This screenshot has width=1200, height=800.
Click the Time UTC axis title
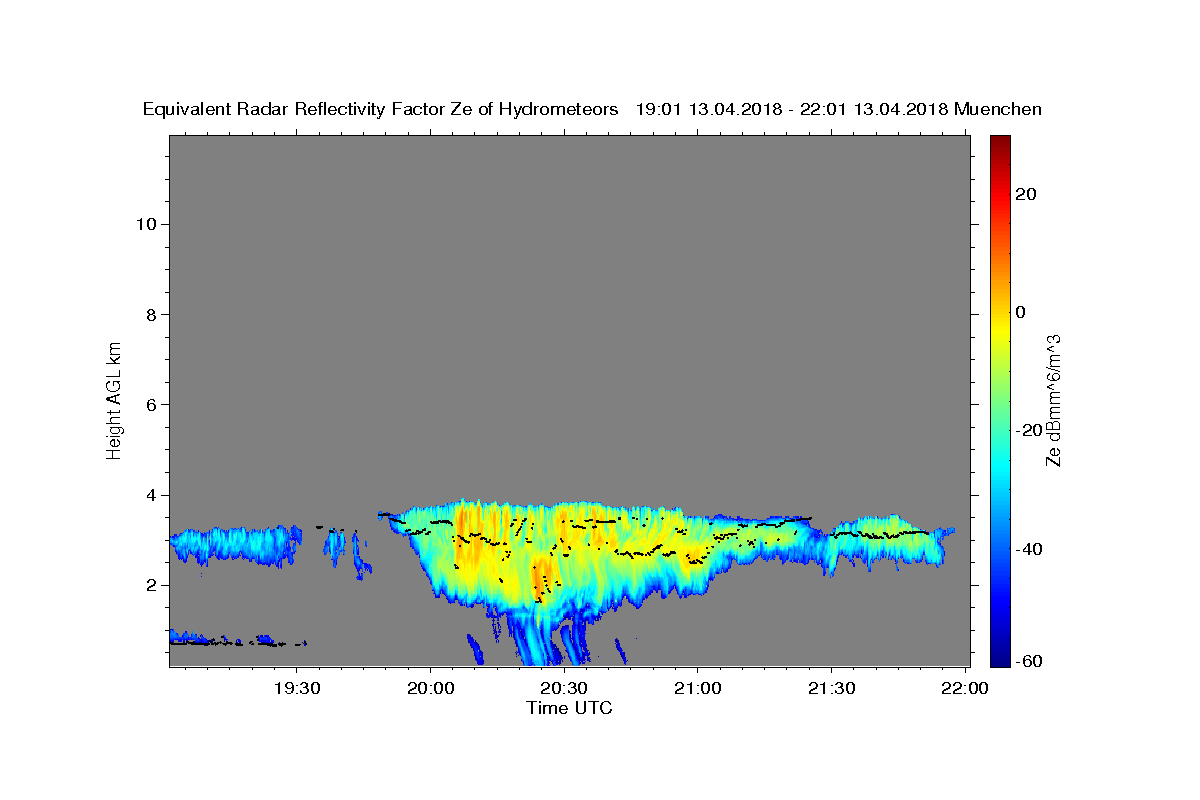click(569, 708)
